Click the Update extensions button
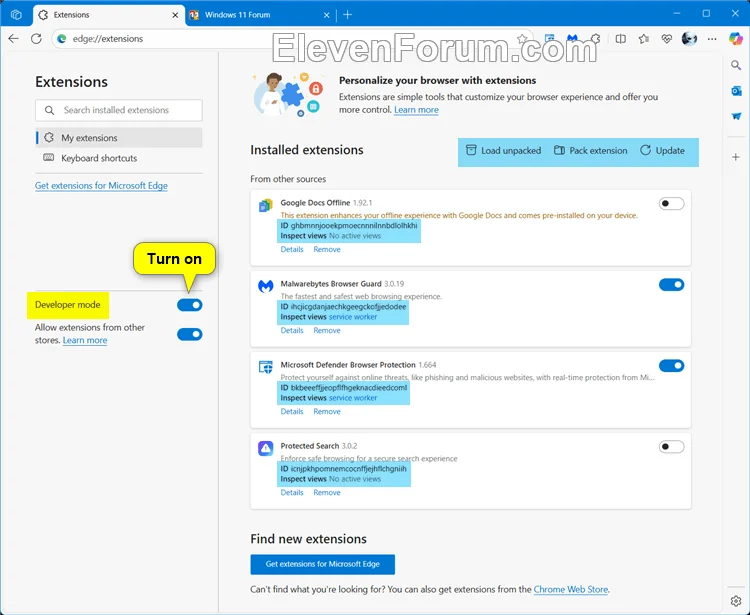Screen dimensions: 750x615 662,151
